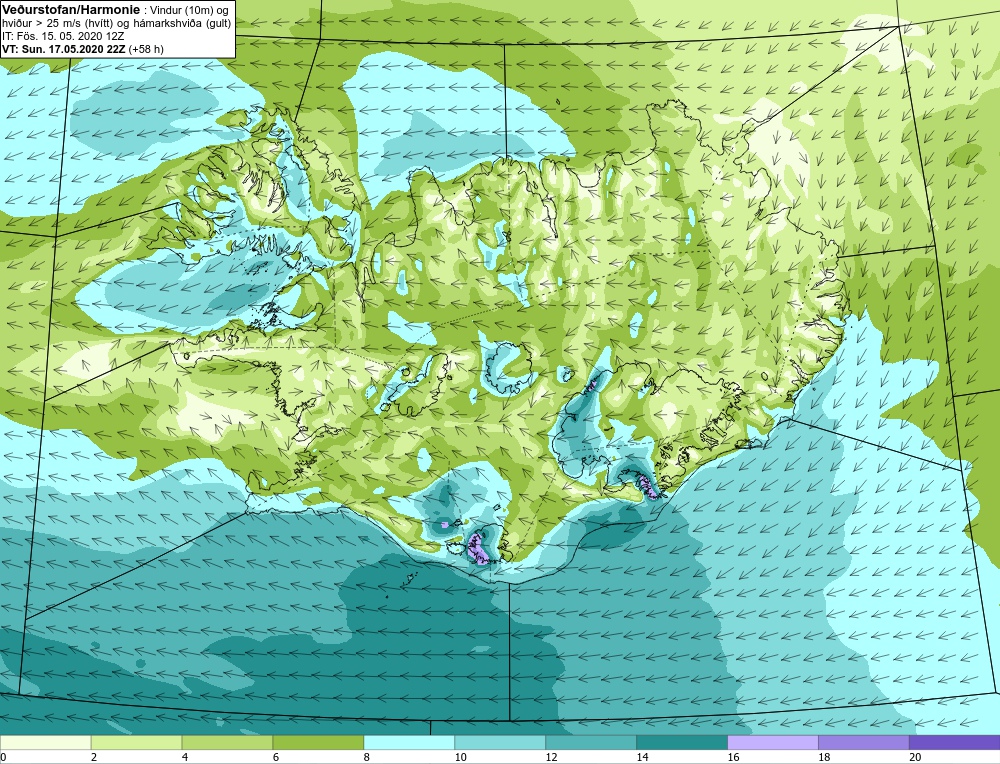Click the 6–8 m/s dark green legend swatch
Screen dimensions: 1000x764
[x=318, y=742]
